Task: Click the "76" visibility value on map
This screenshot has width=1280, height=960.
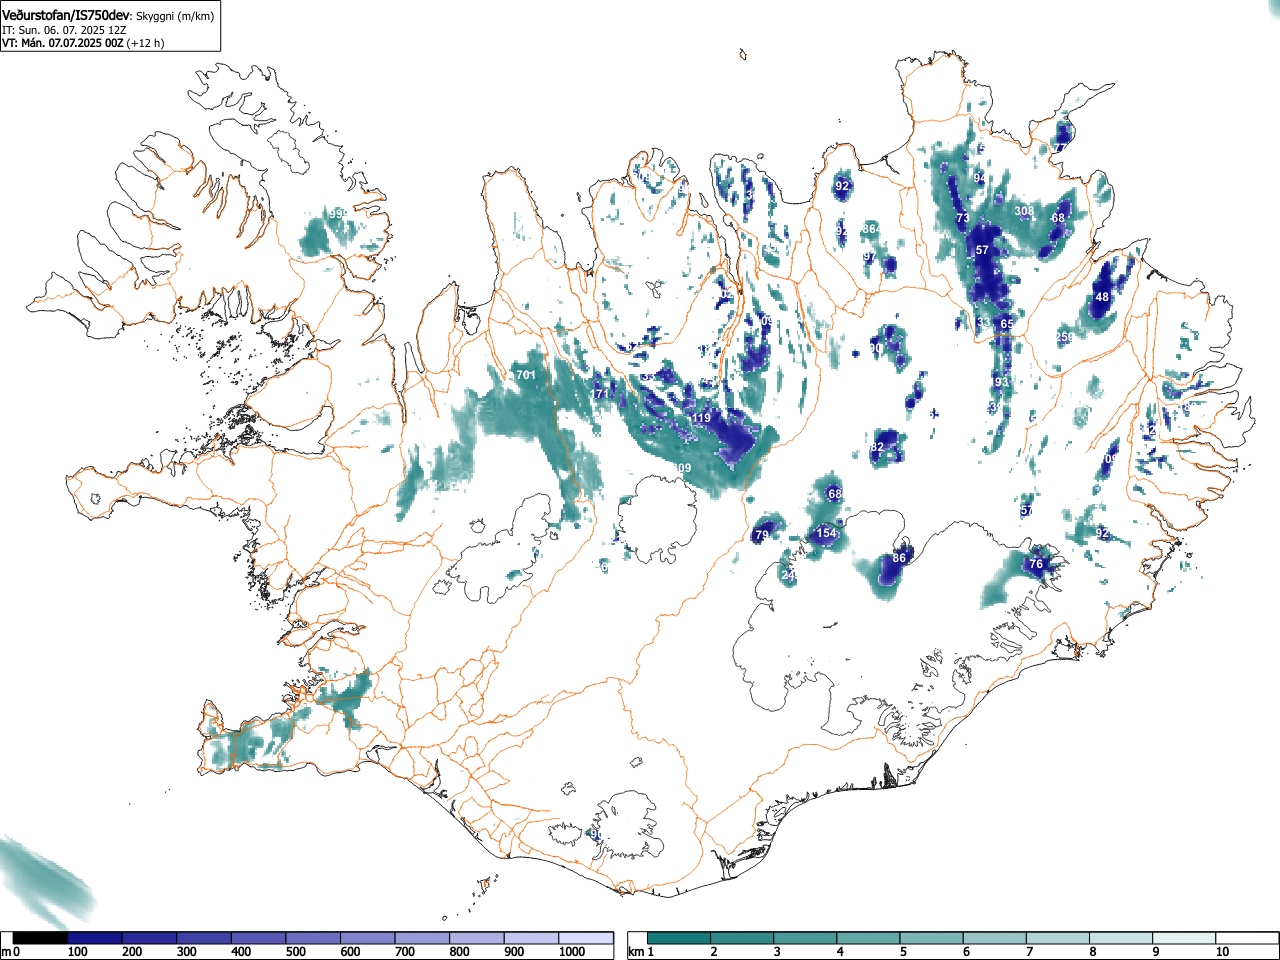Action: click(1036, 564)
